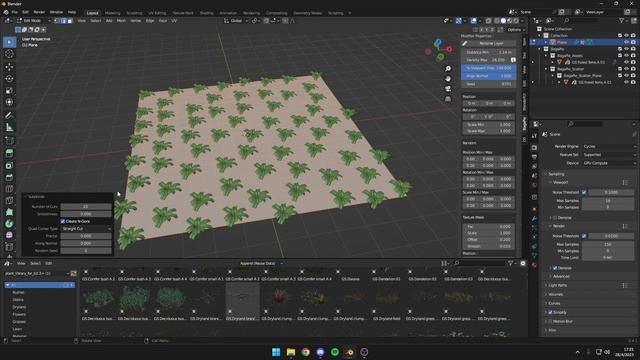Switch to face select mode
The width and height of the screenshot is (640, 360).
click(x=70, y=20)
